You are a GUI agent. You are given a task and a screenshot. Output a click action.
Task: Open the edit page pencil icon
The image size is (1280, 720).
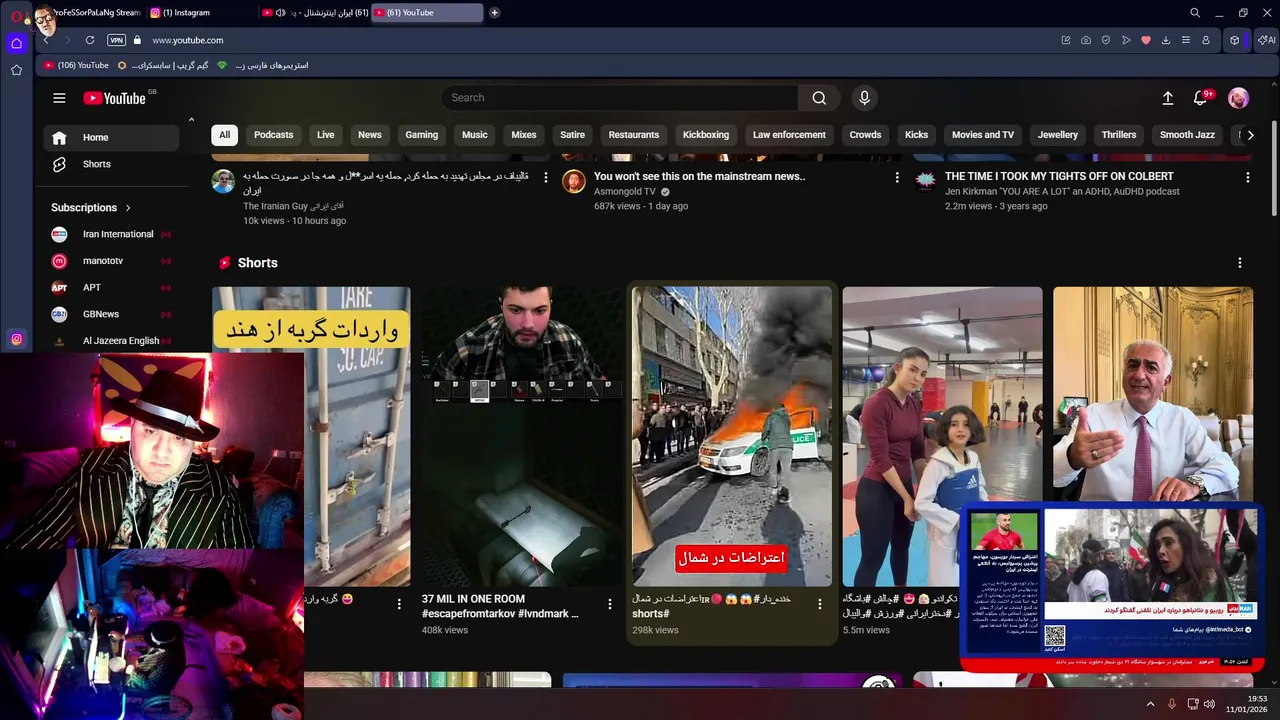pyautogui.click(x=1066, y=40)
